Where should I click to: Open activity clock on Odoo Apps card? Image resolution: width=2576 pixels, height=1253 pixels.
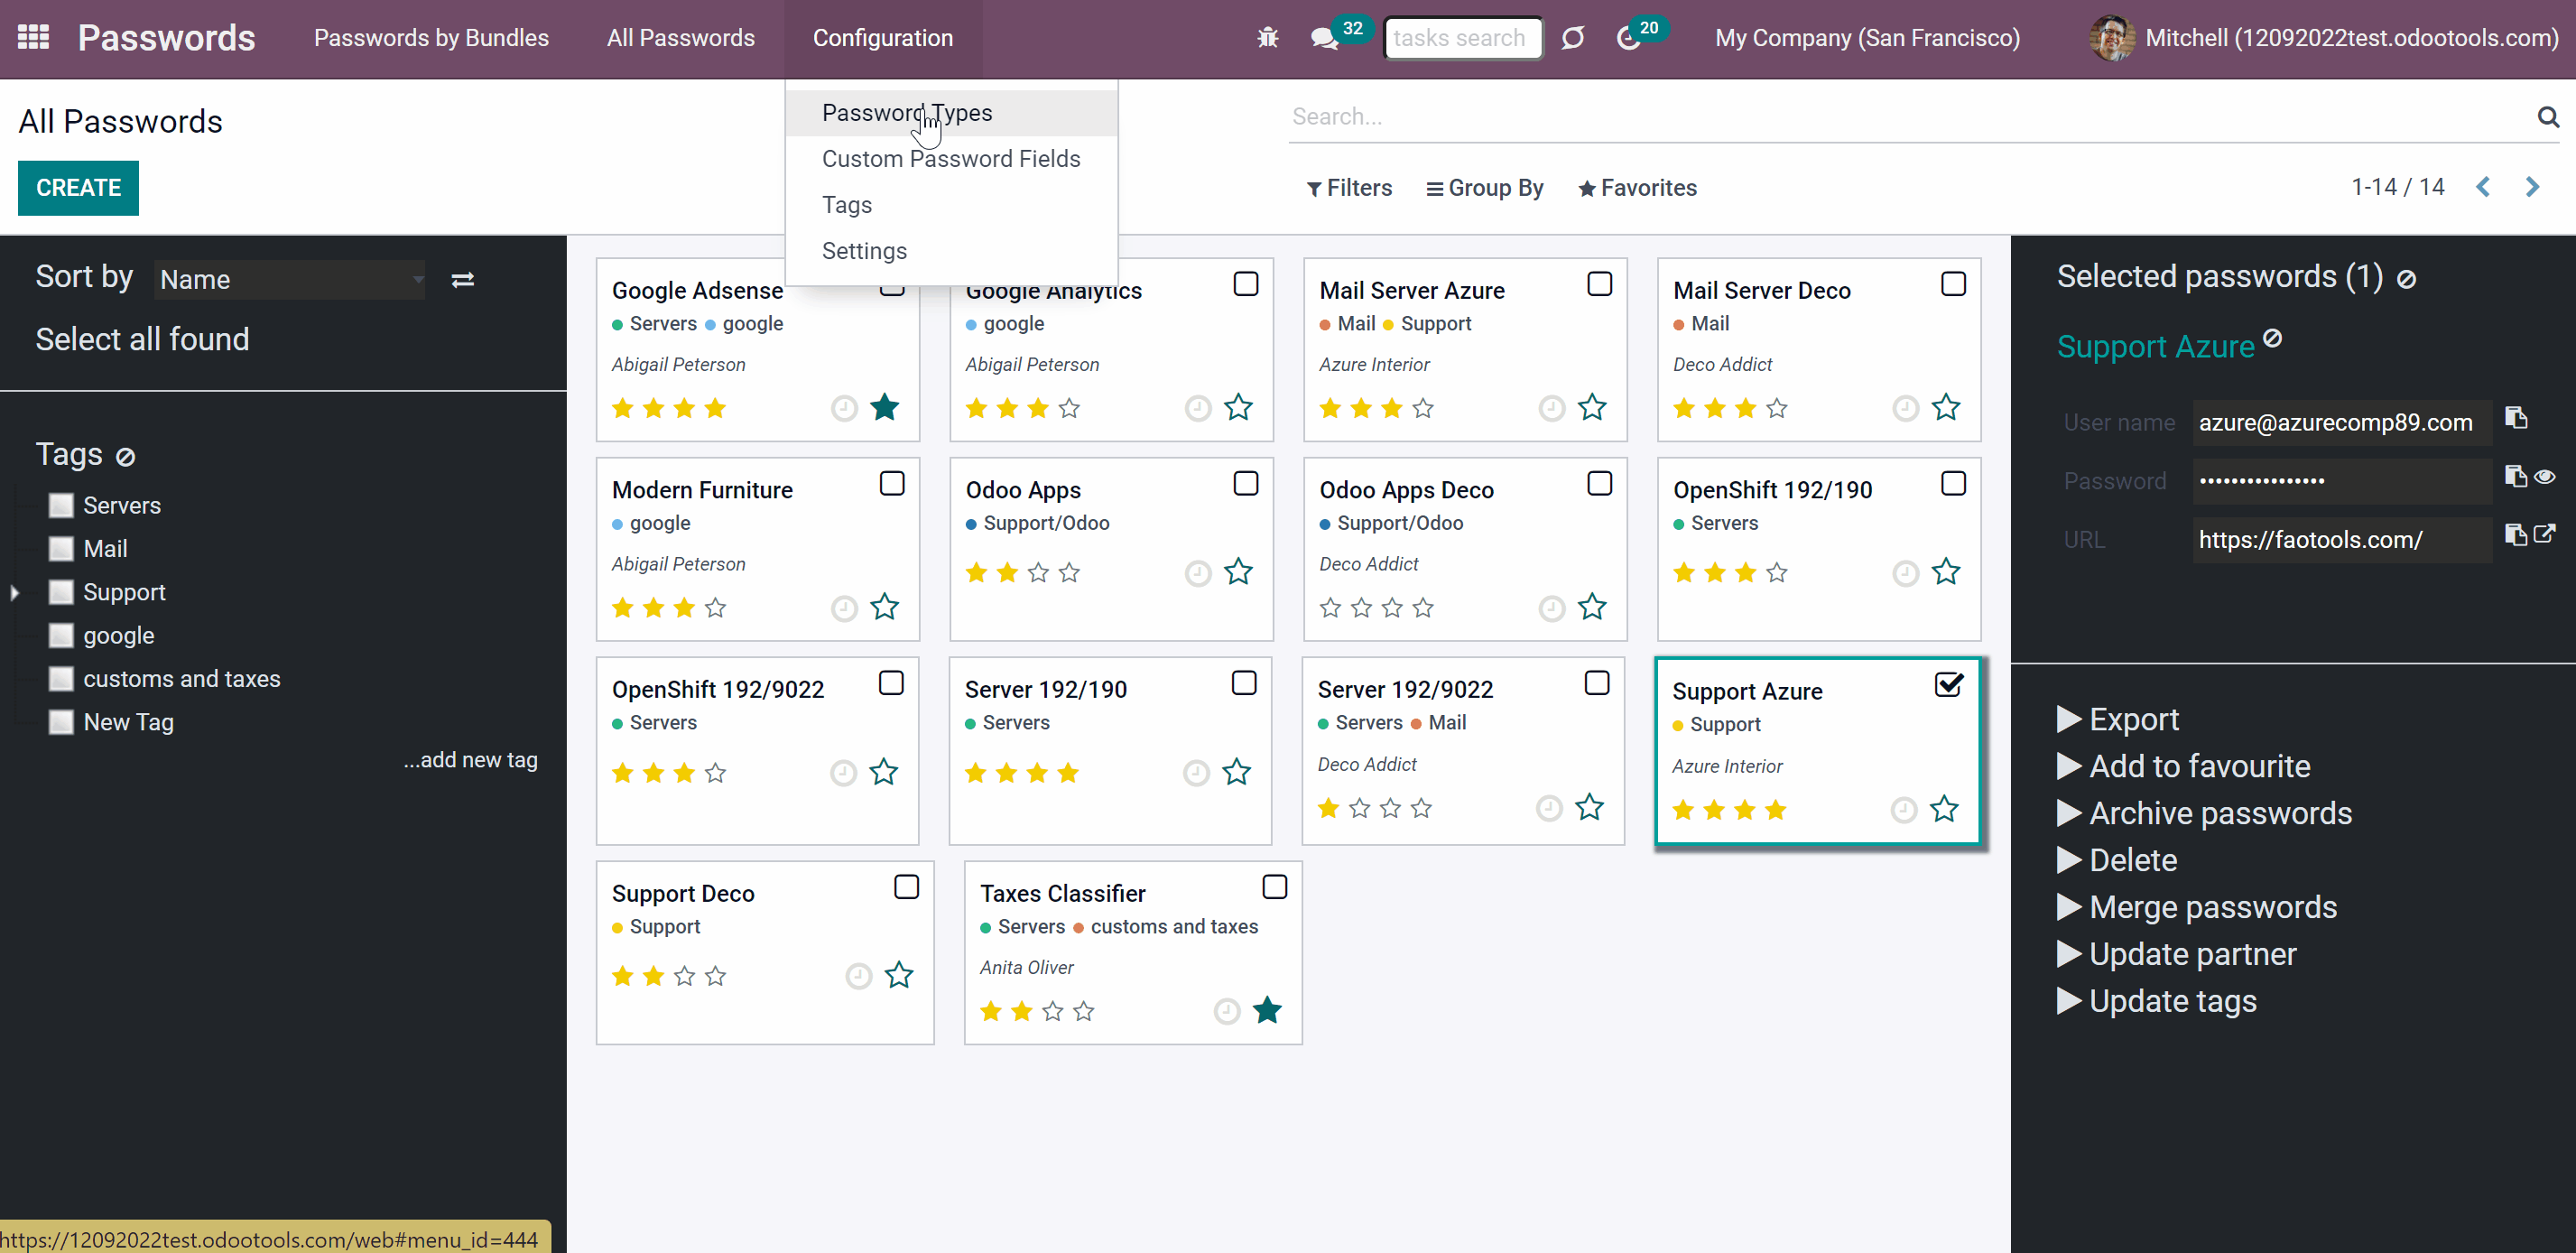coord(1198,573)
